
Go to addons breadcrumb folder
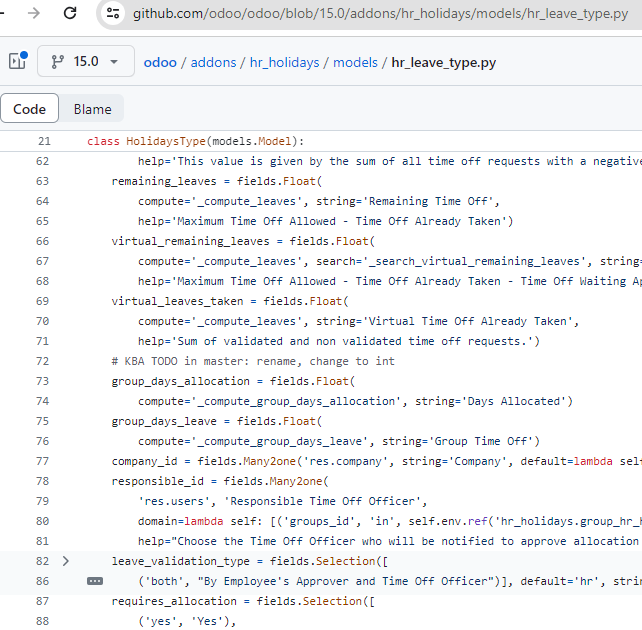(213, 63)
